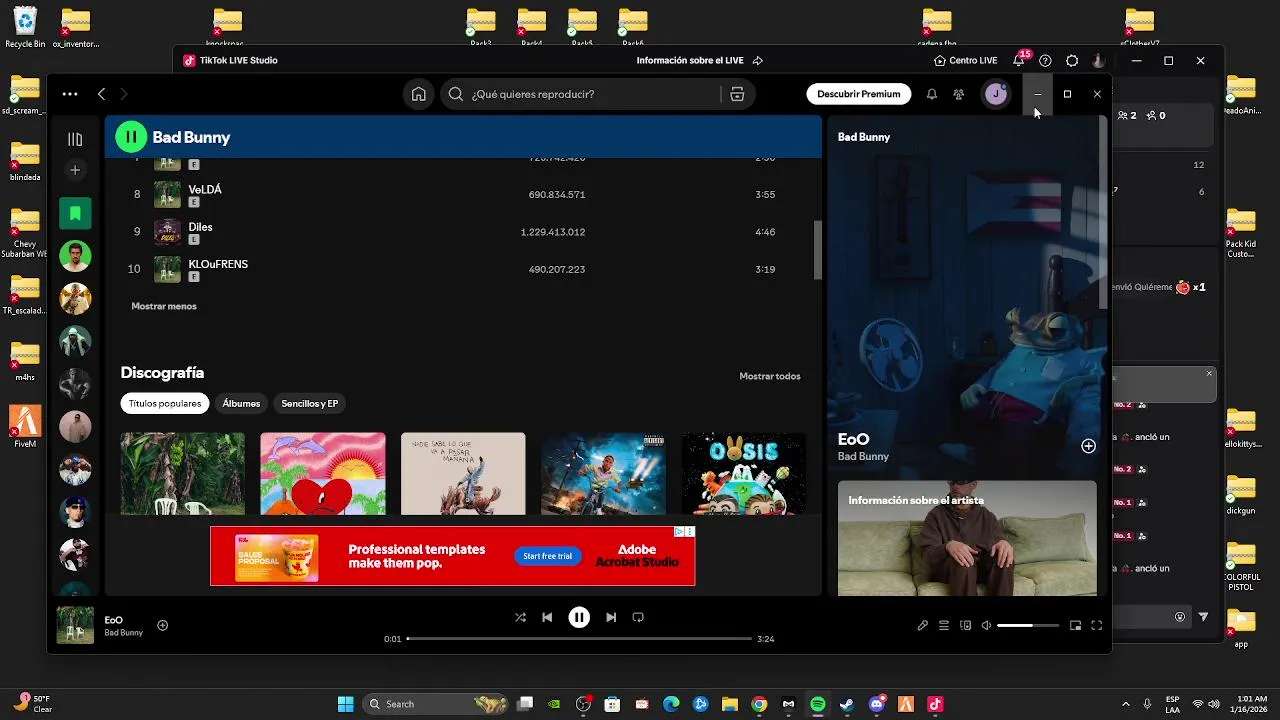Select the Álbumes filter chip
The width and height of the screenshot is (1280, 720).
[x=241, y=403]
